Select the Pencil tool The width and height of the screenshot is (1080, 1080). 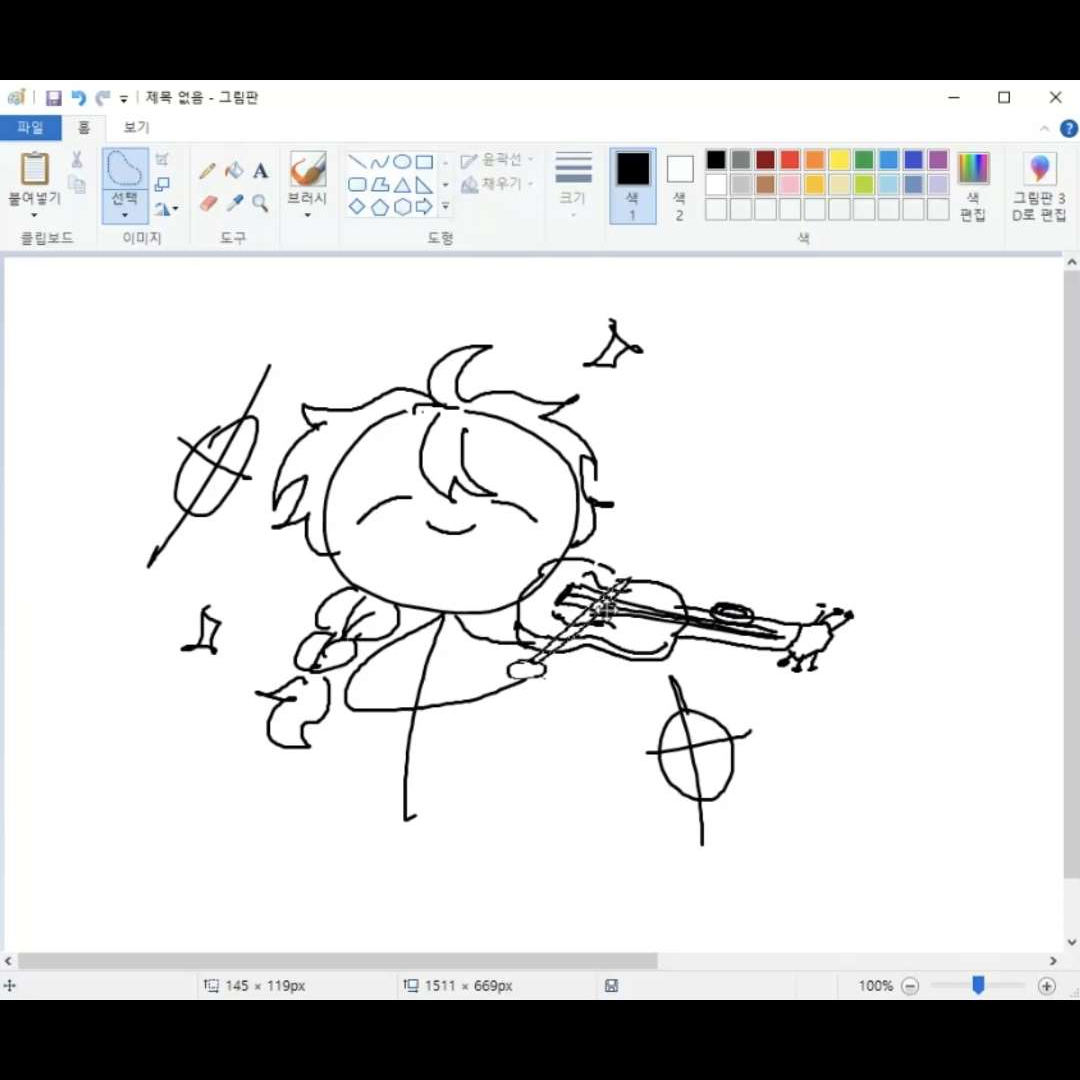coord(208,171)
